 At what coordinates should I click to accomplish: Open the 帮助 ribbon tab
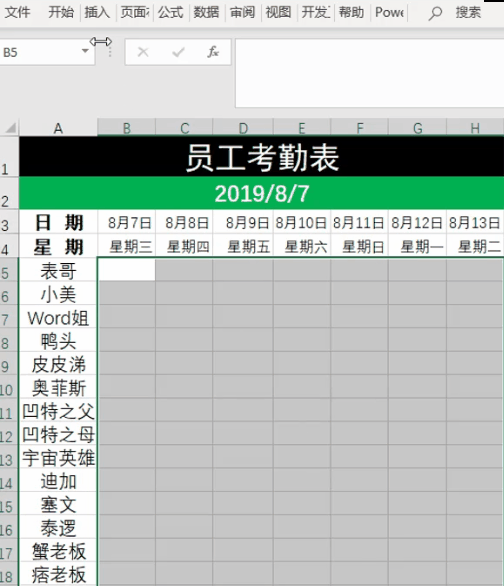click(351, 12)
